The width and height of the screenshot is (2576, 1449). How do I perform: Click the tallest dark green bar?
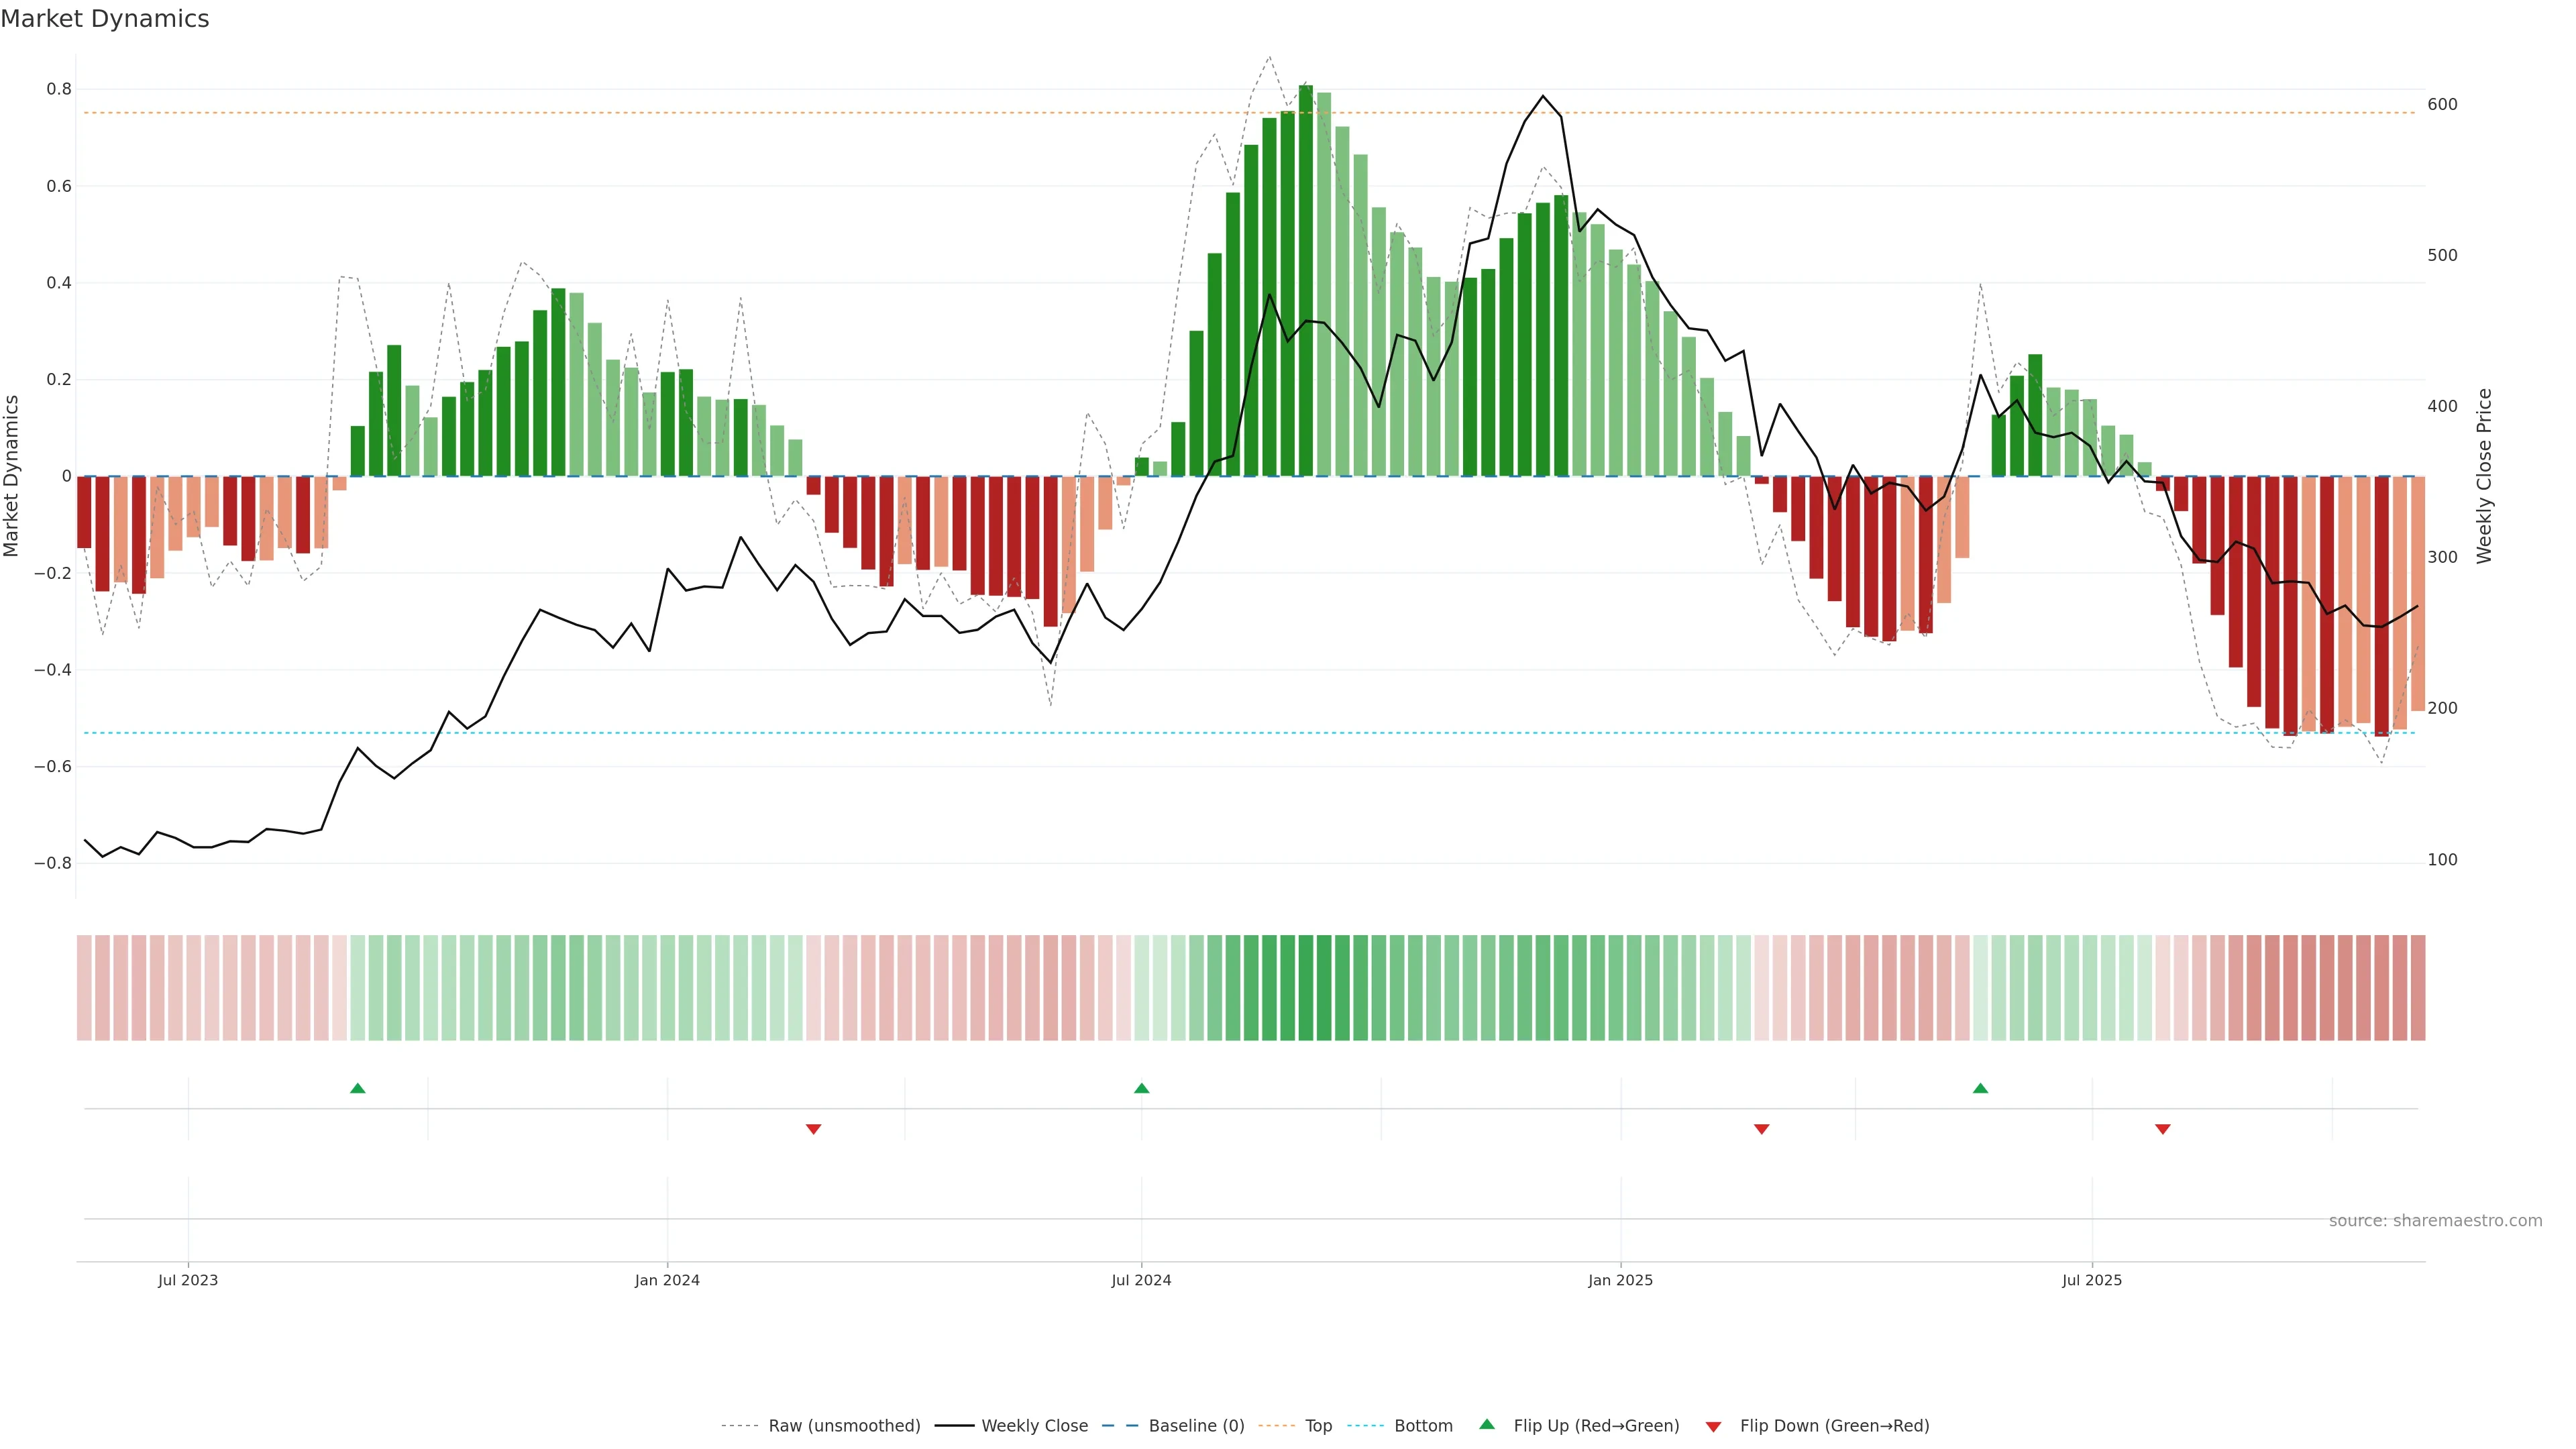[1305, 280]
